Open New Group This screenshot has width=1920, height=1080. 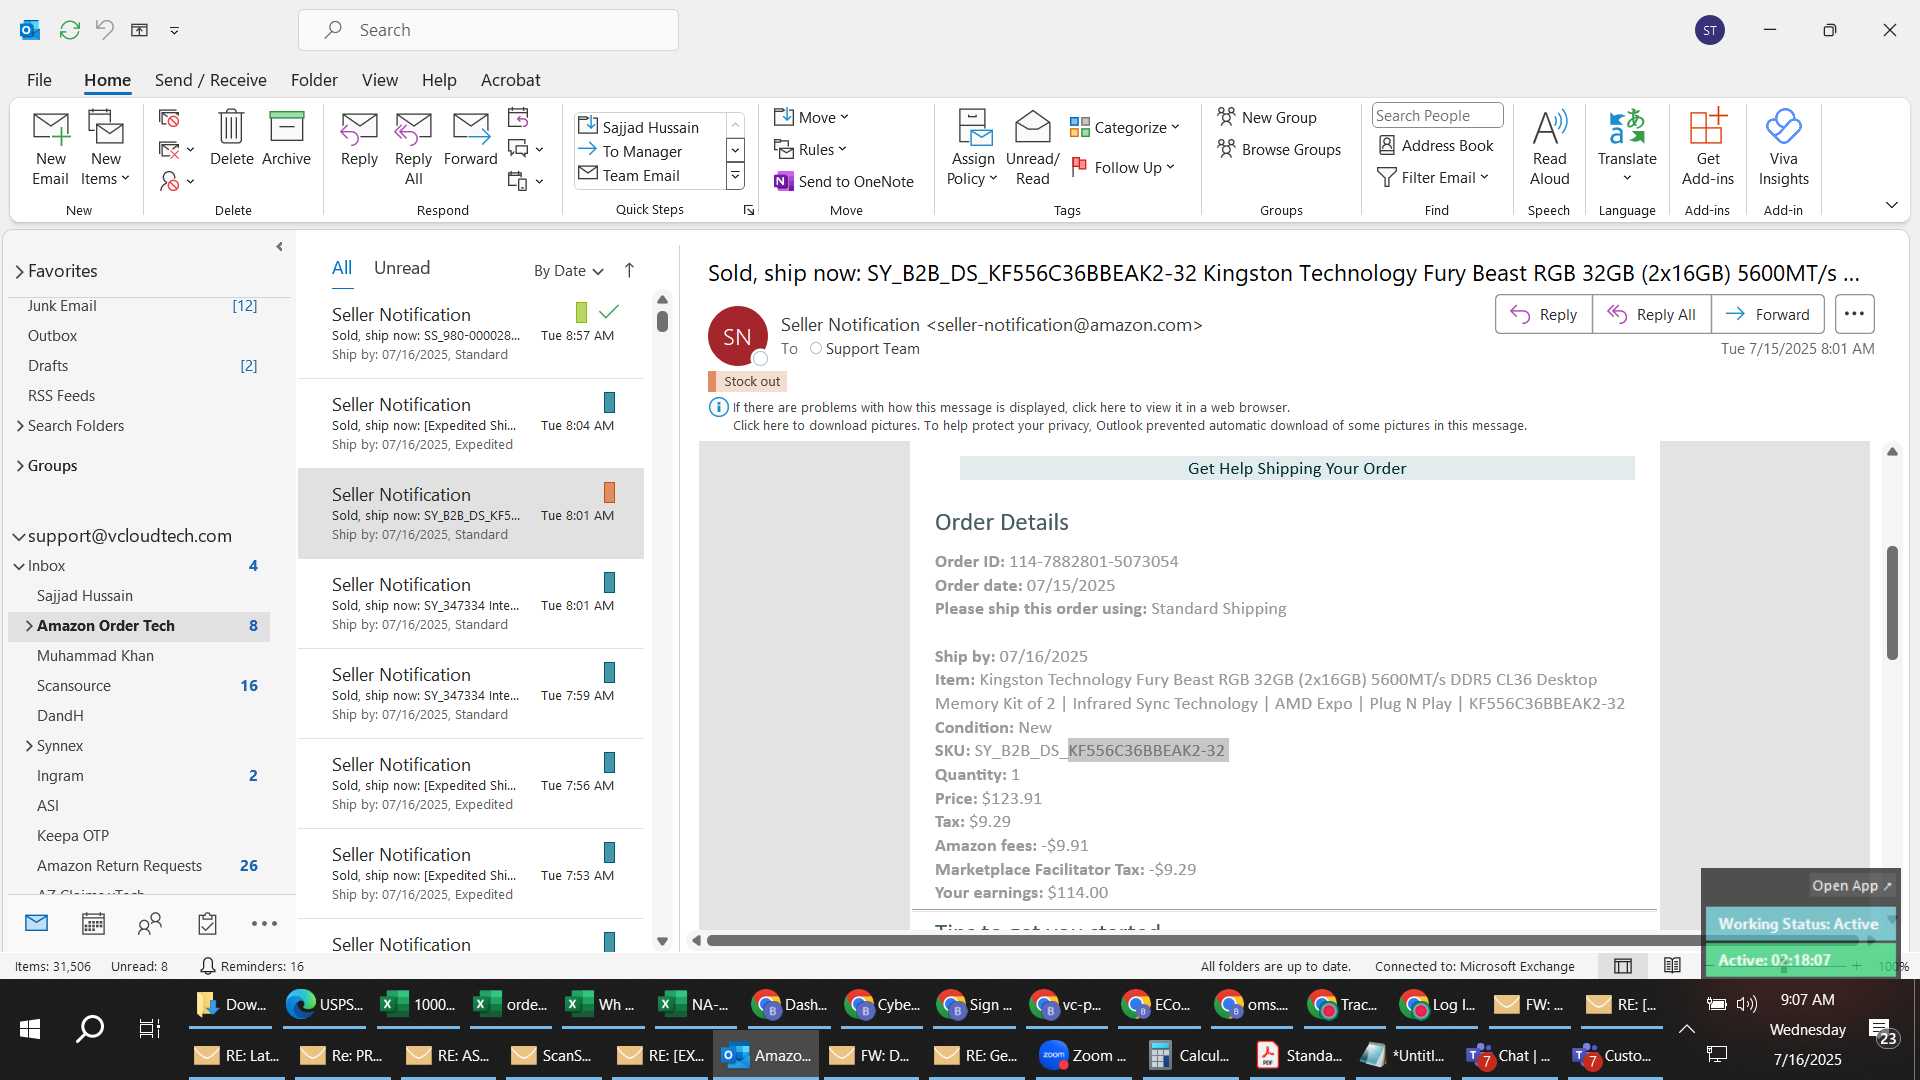(1267, 117)
